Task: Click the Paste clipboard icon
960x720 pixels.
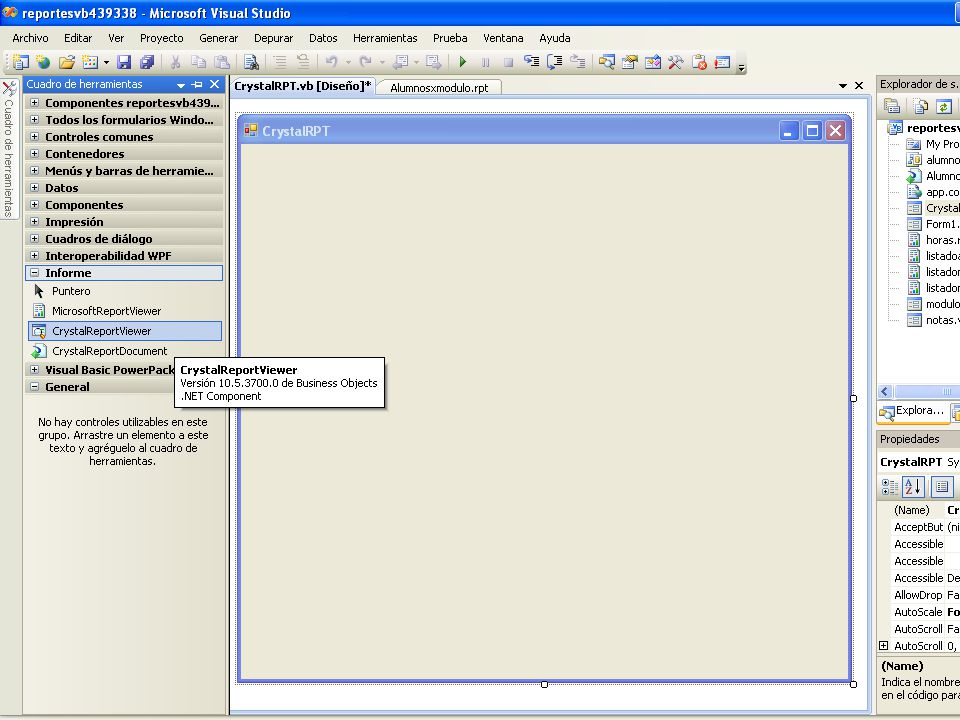Action: 222,62
